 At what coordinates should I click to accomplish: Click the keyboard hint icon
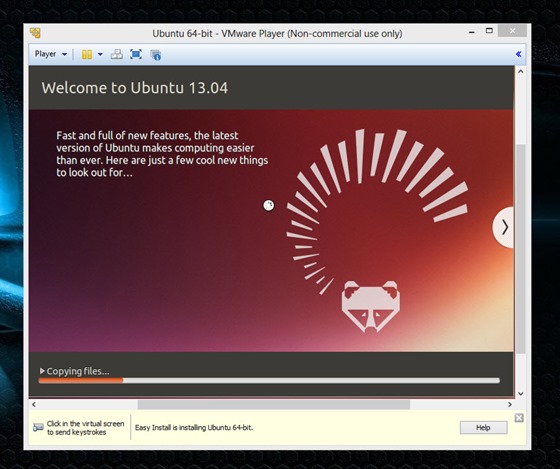[38, 427]
